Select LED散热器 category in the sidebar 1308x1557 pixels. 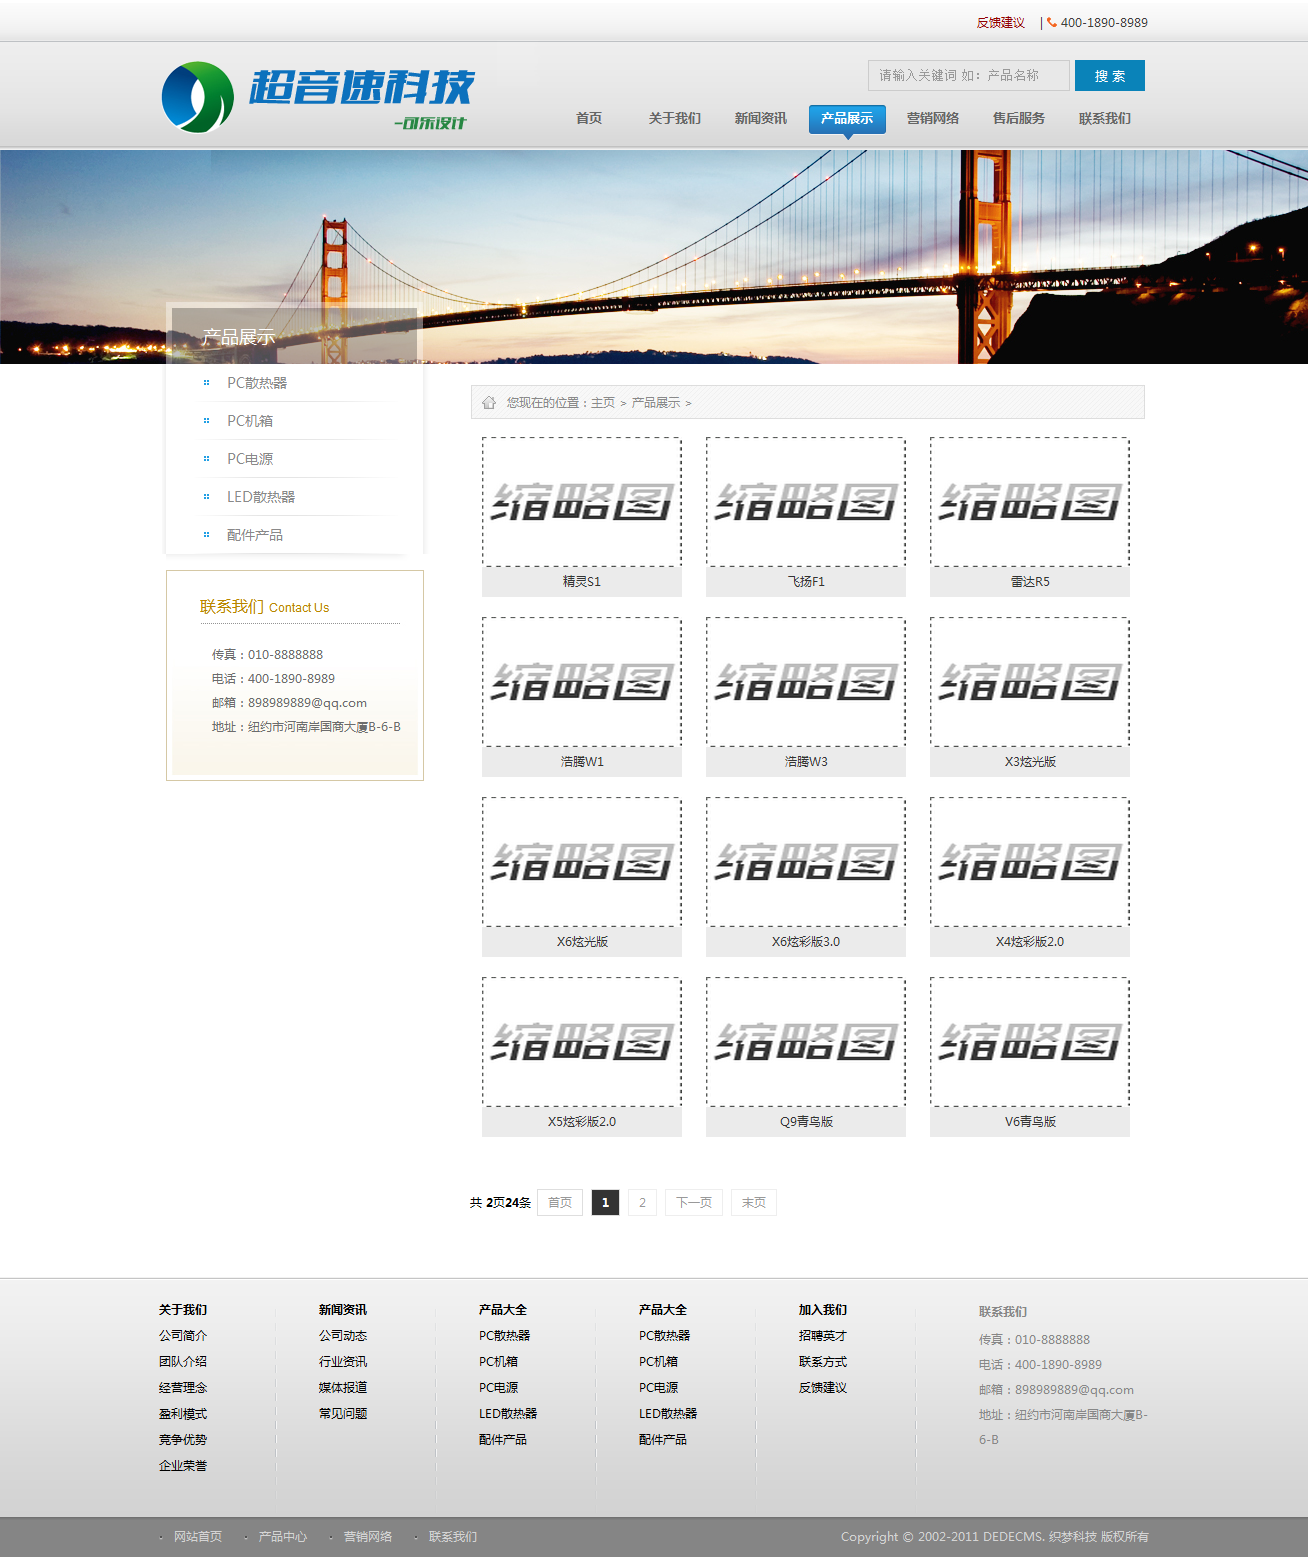tap(261, 497)
